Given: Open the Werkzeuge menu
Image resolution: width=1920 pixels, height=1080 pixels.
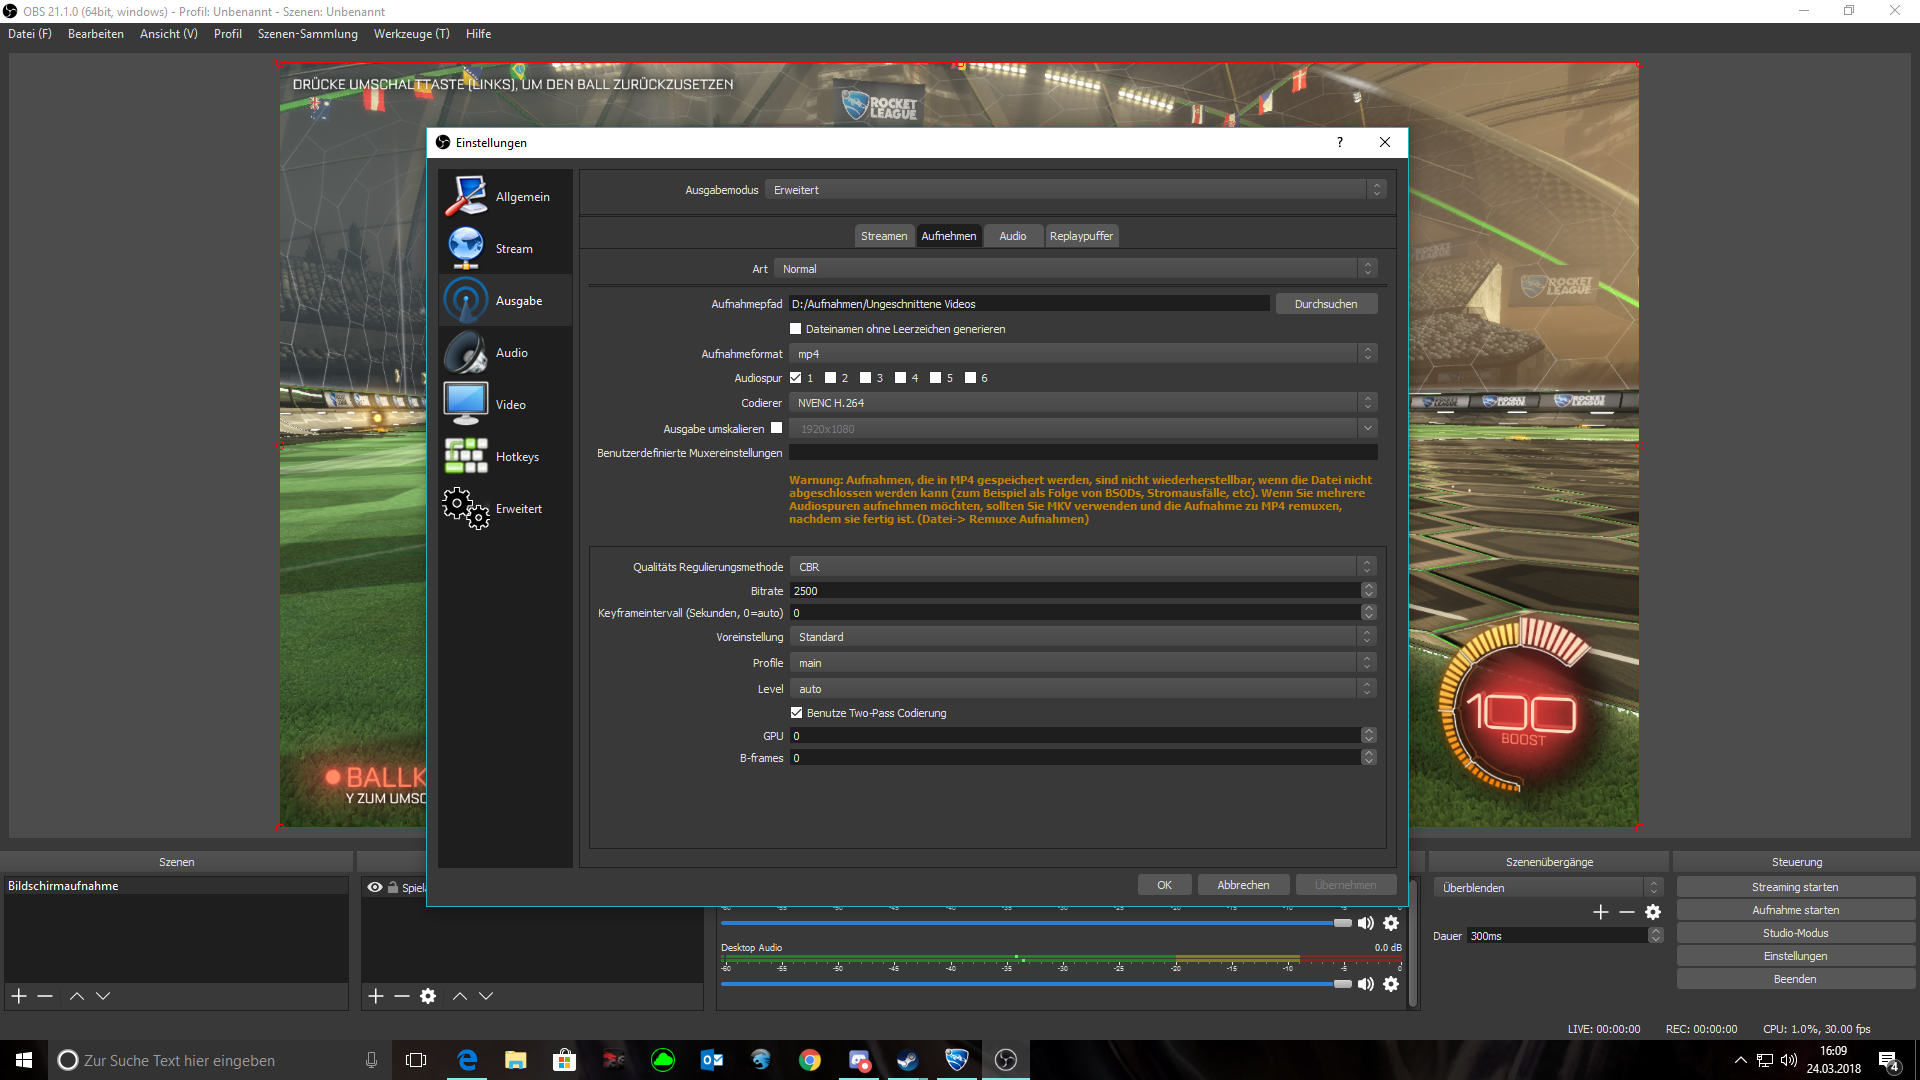Looking at the screenshot, I should point(411,34).
